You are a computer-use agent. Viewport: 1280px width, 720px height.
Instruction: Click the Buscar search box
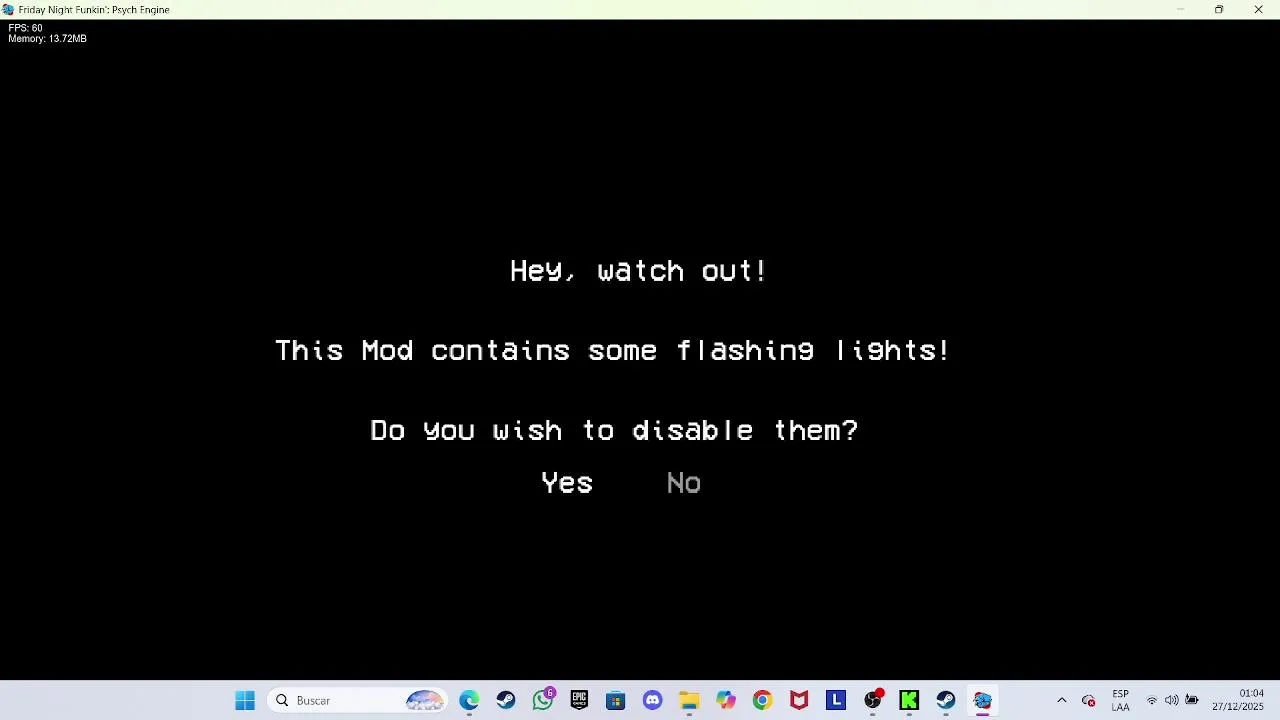(x=357, y=701)
